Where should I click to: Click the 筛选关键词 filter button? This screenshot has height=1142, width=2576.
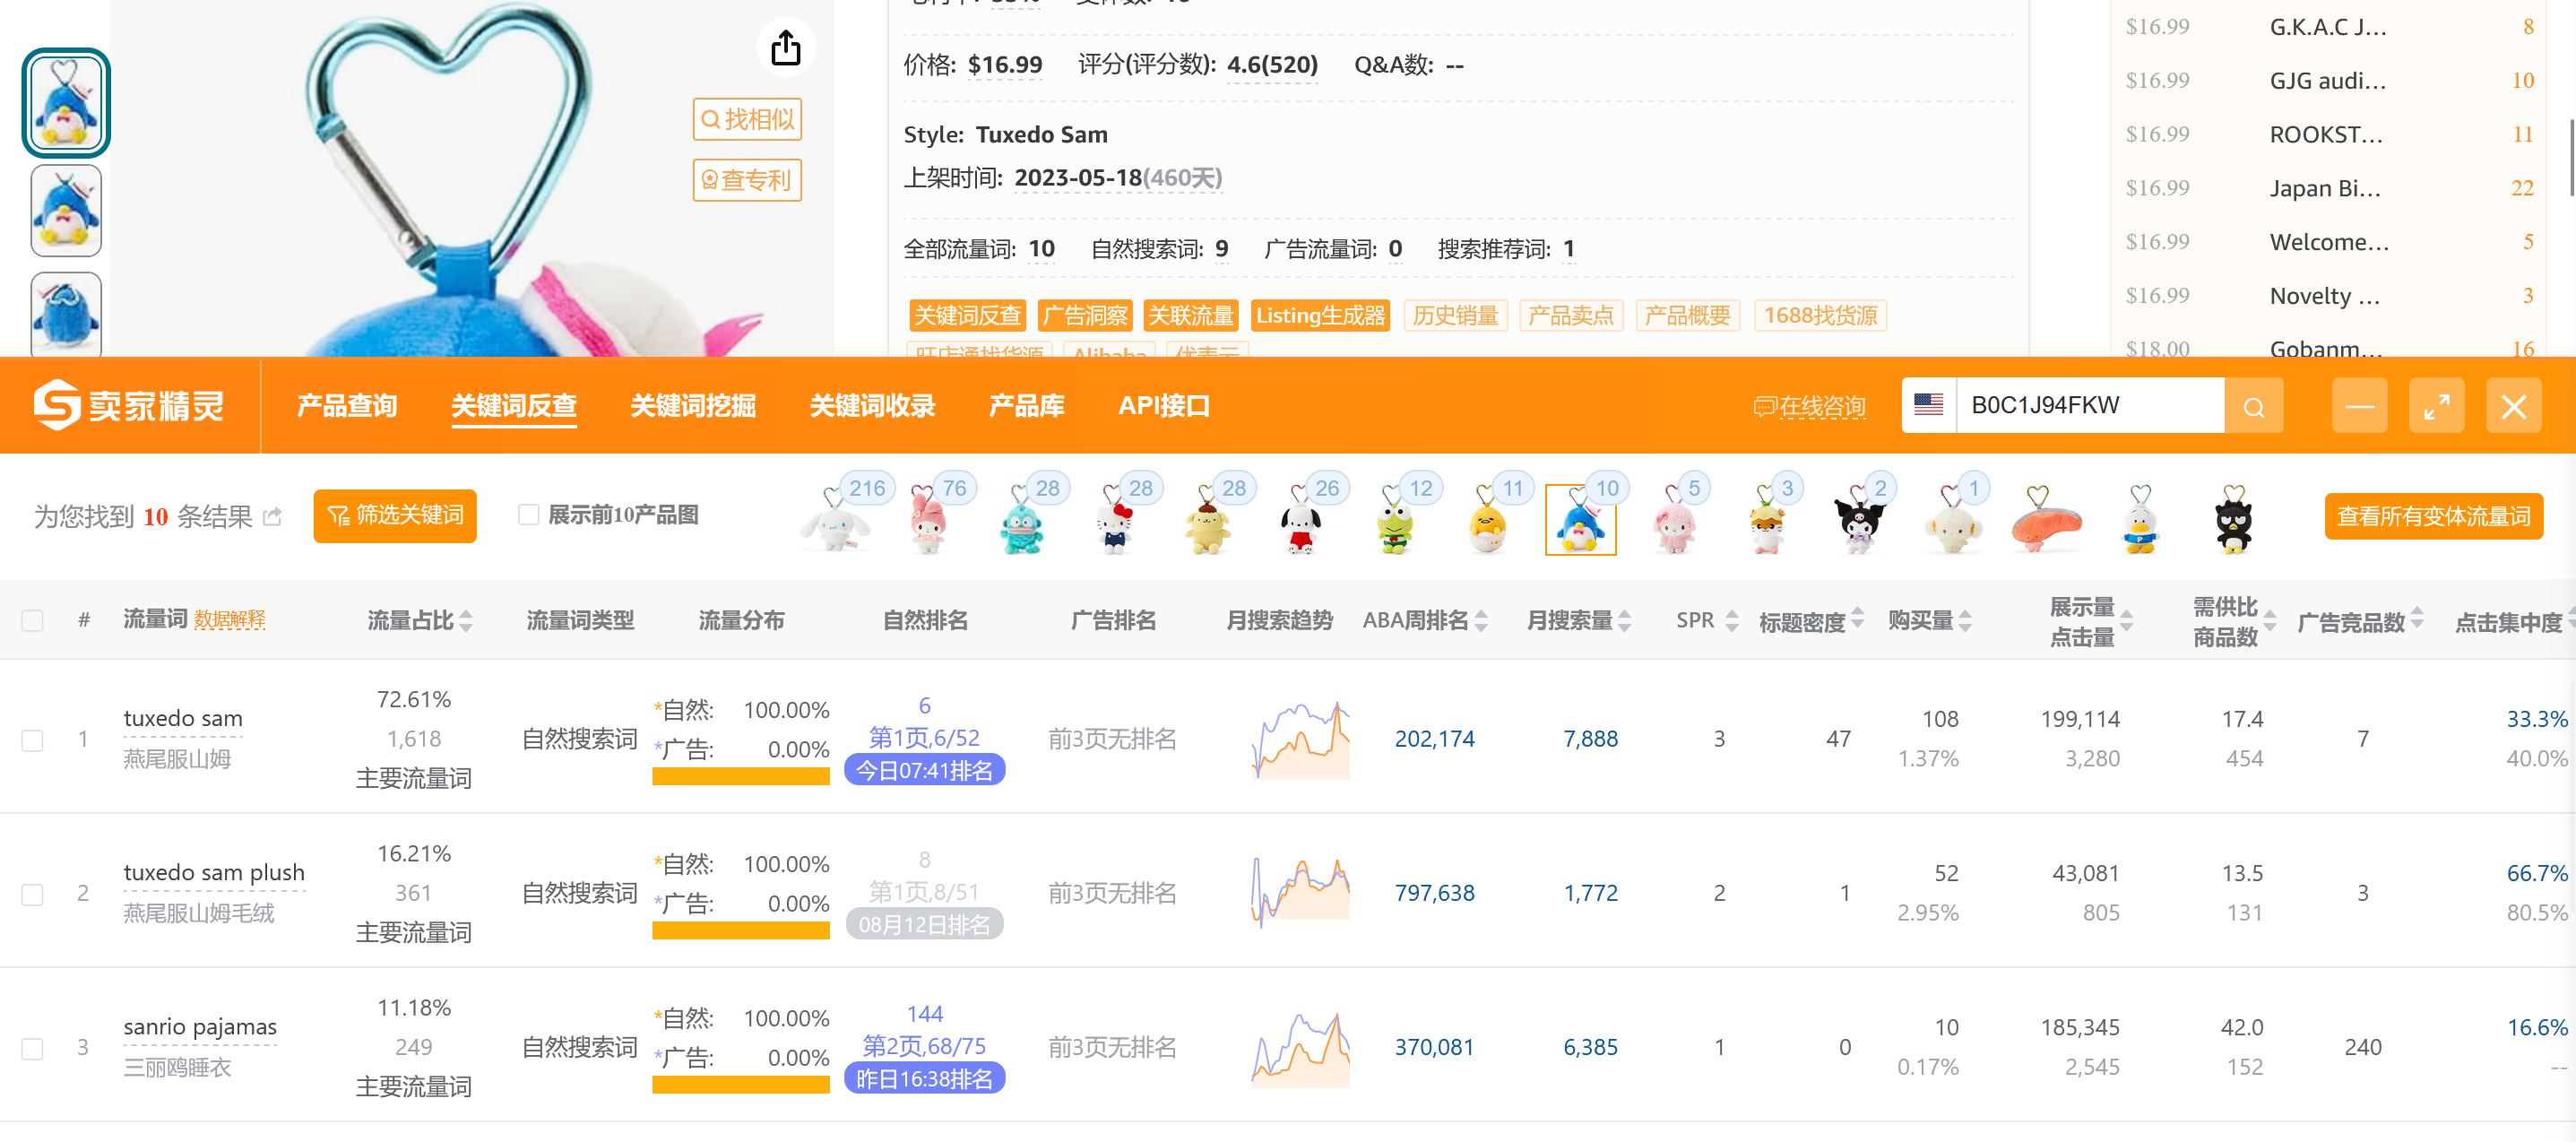click(x=394, y=515)
